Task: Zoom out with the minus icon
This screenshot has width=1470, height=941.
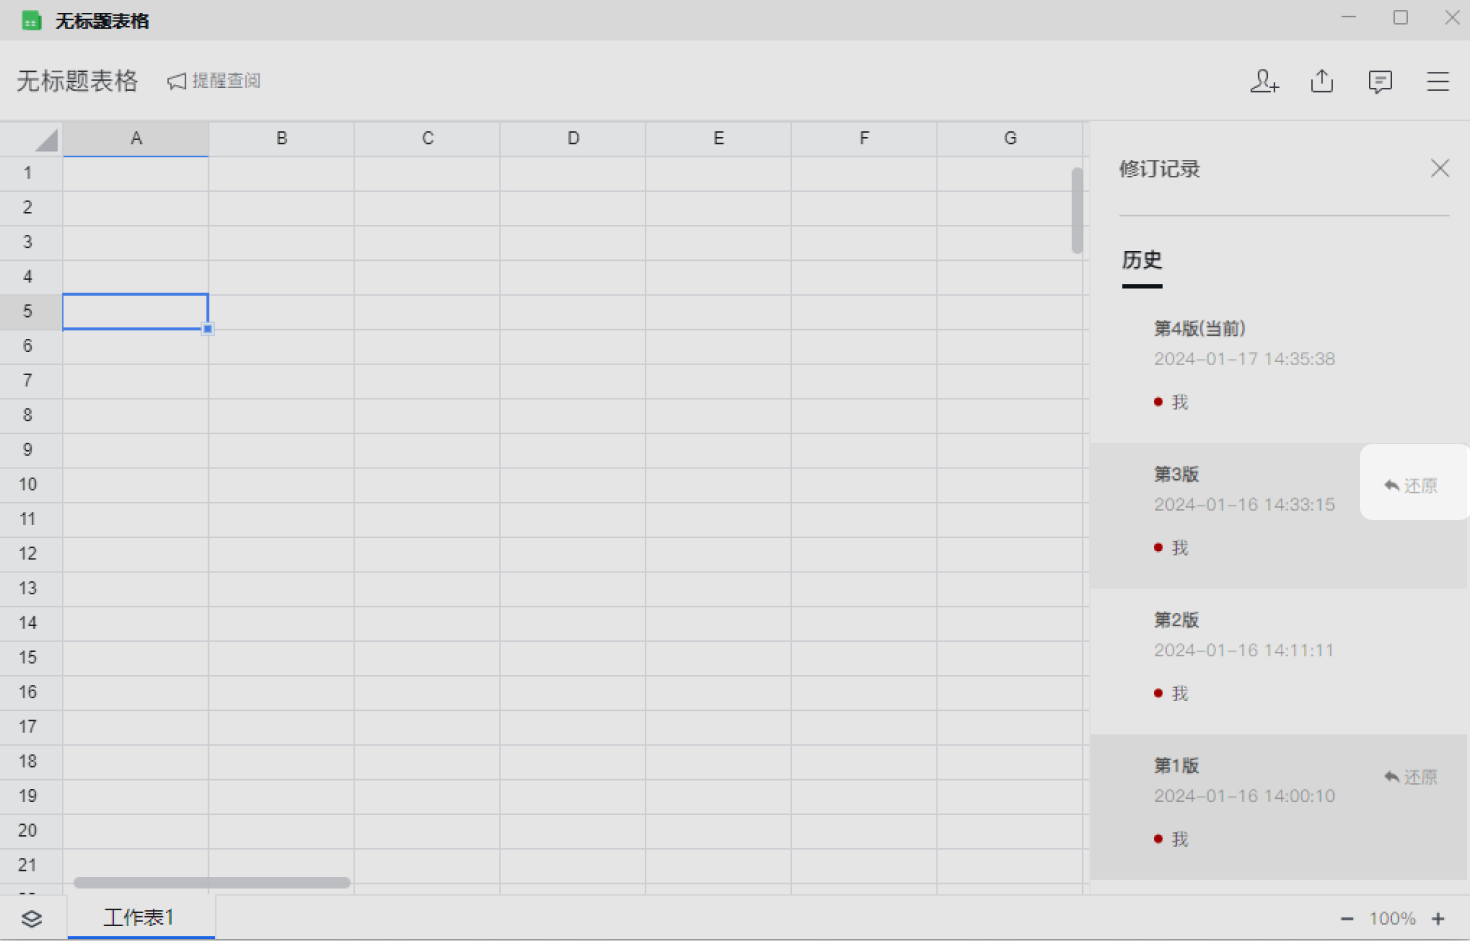Action: 1347,919
